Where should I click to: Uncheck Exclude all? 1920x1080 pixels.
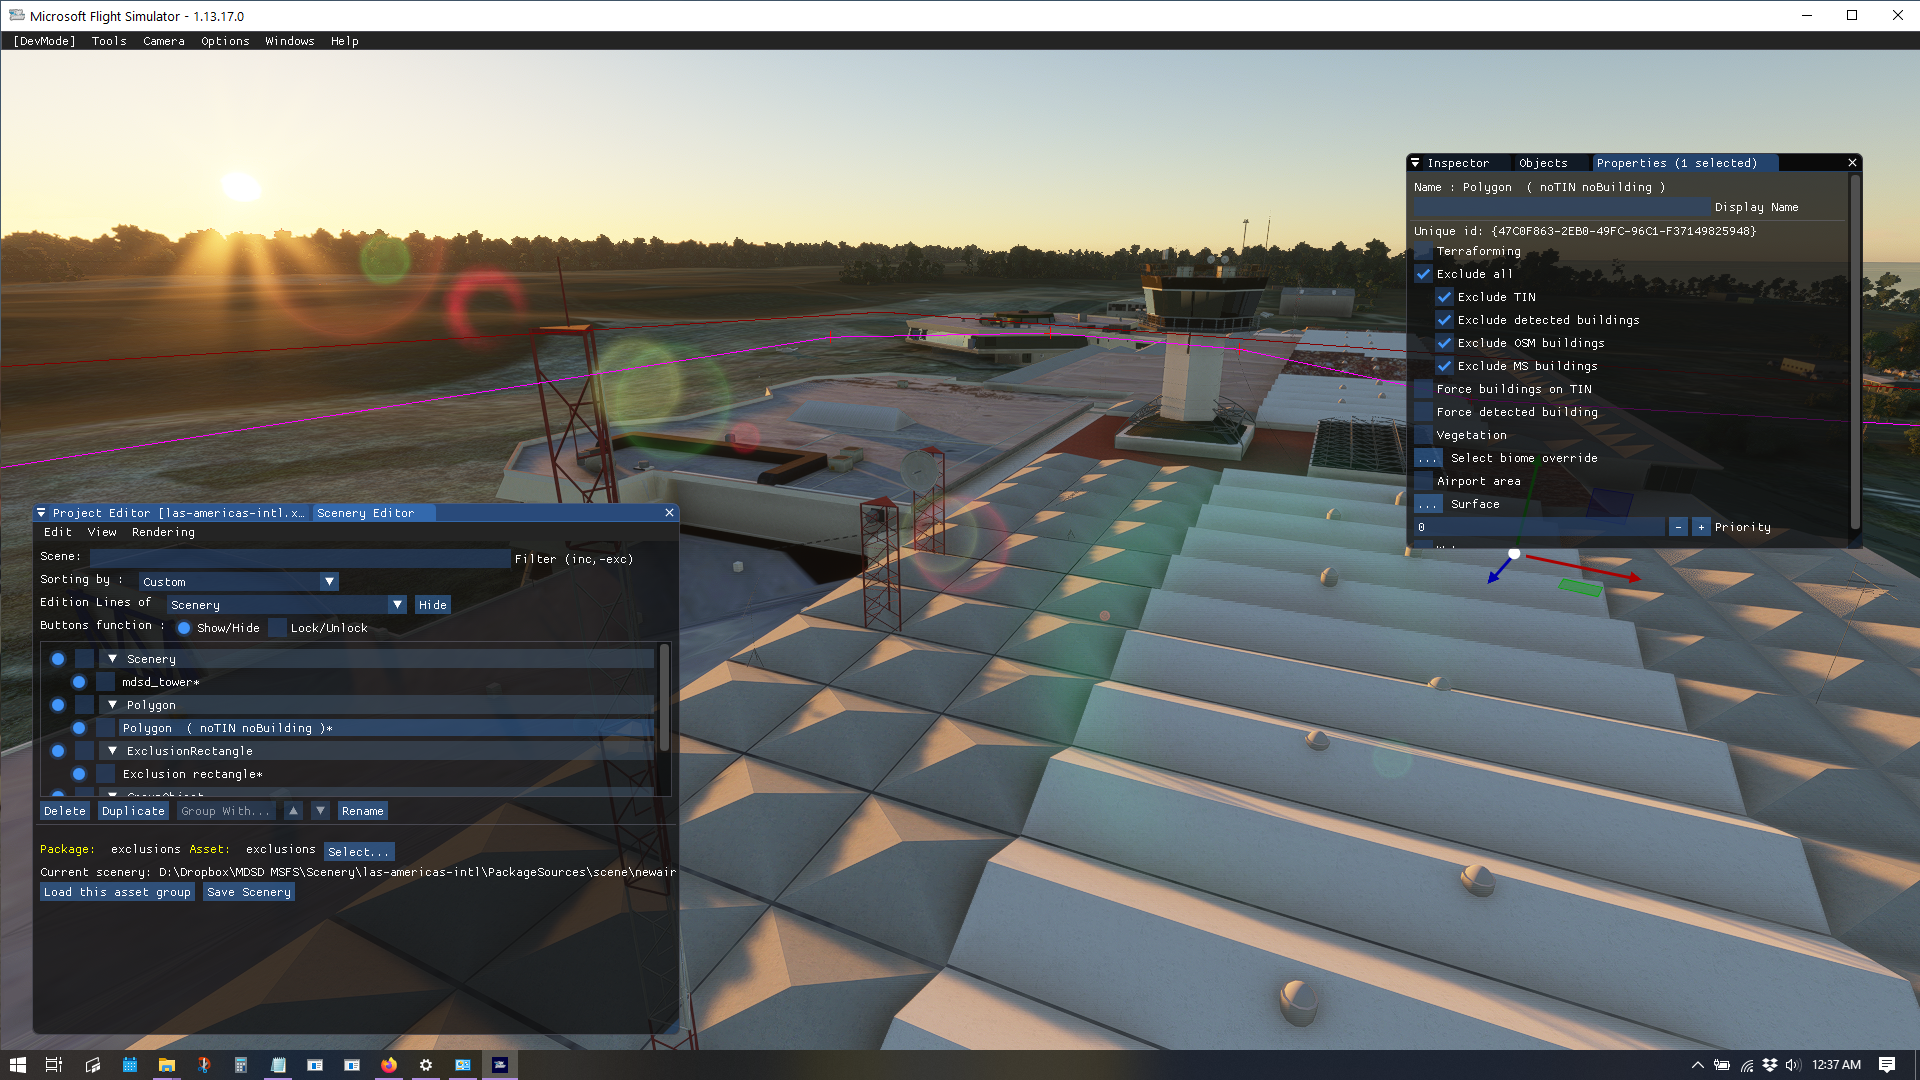[1423, 274]
